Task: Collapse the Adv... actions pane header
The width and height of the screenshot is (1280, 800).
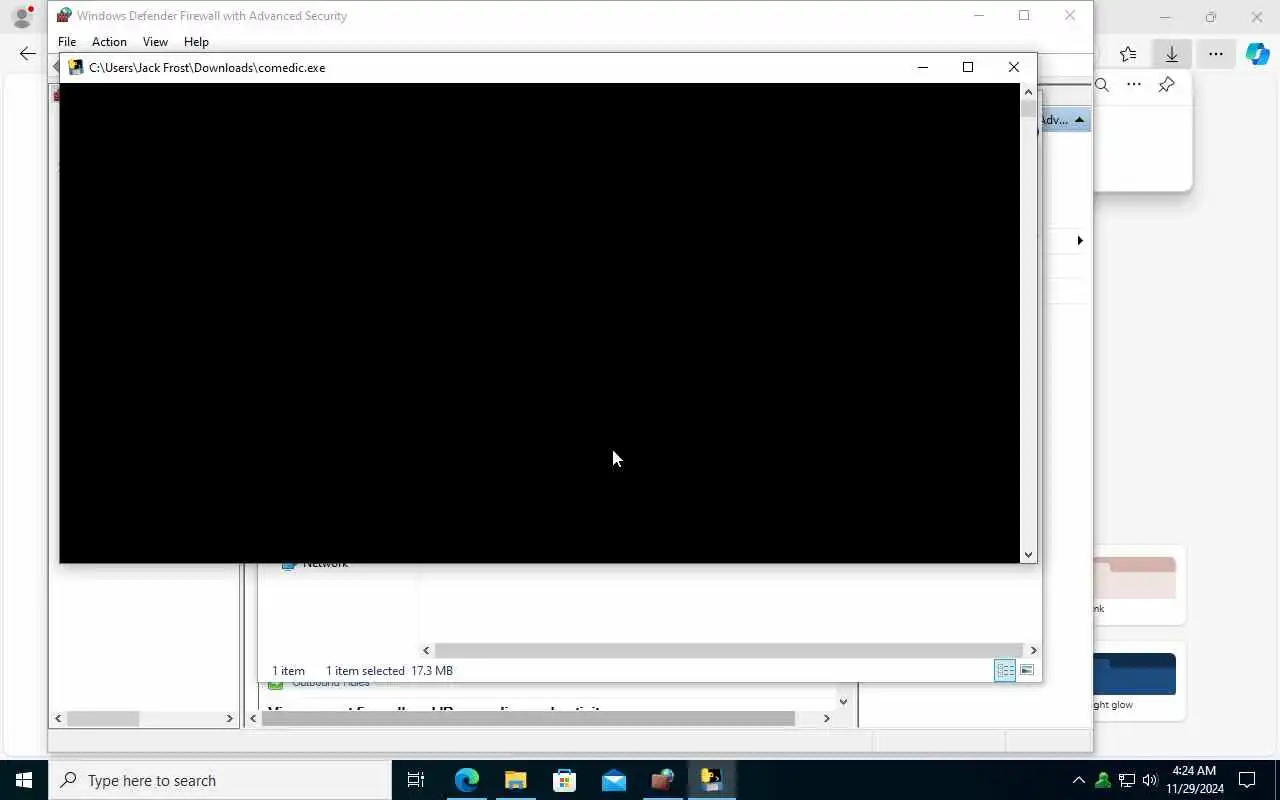Action: pos(1079,120)
